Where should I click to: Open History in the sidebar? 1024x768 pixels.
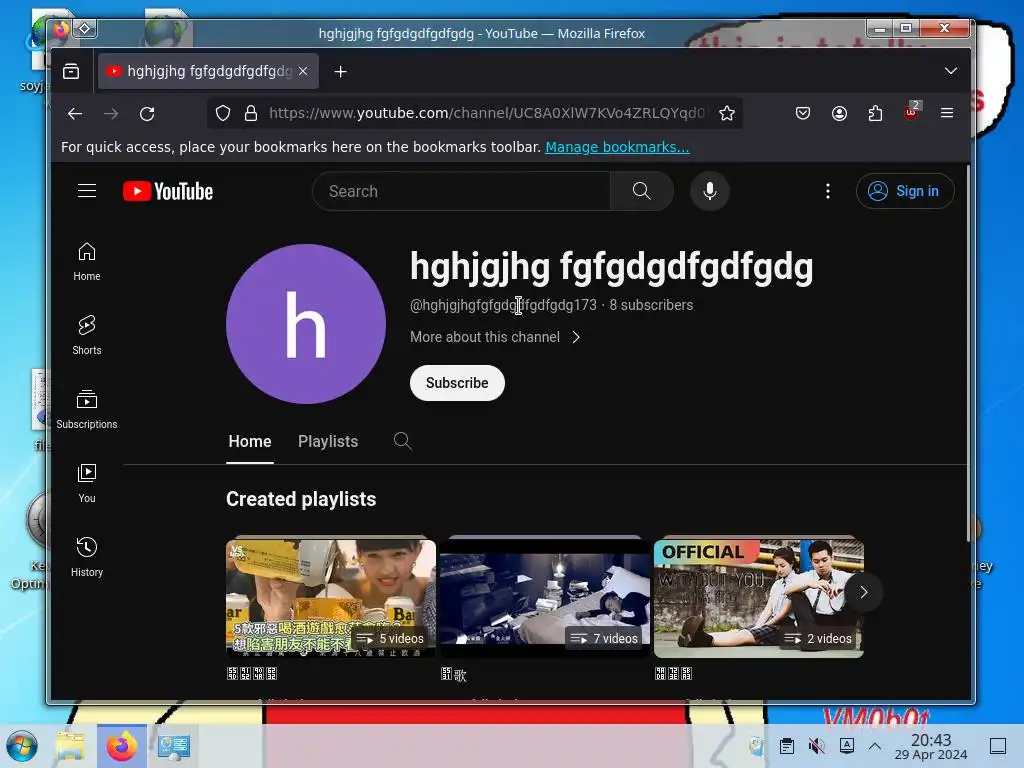click(87, 557)
